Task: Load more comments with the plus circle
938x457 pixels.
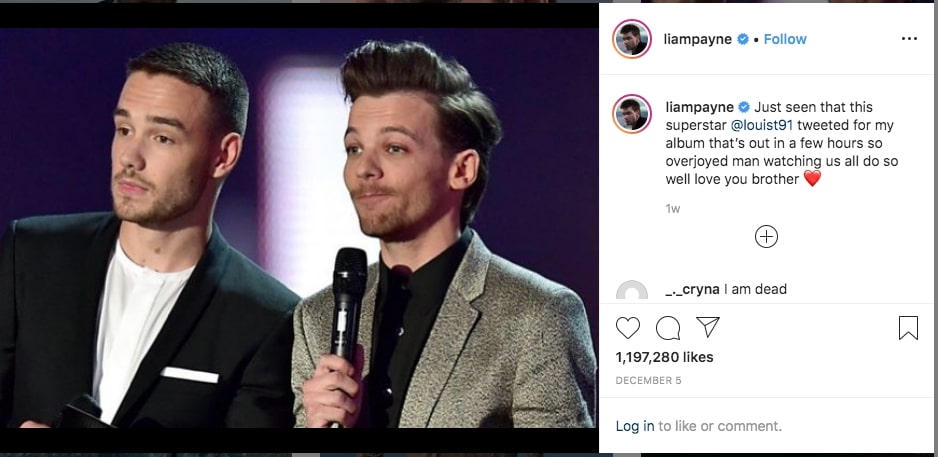Action: 766,237
